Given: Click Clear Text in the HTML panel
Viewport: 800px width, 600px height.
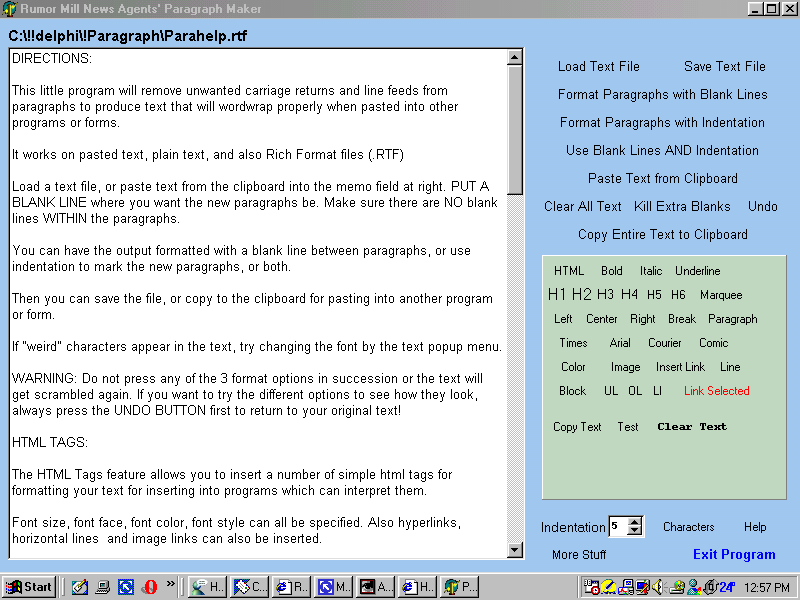Looking at the screenshot, I should 692,427.
